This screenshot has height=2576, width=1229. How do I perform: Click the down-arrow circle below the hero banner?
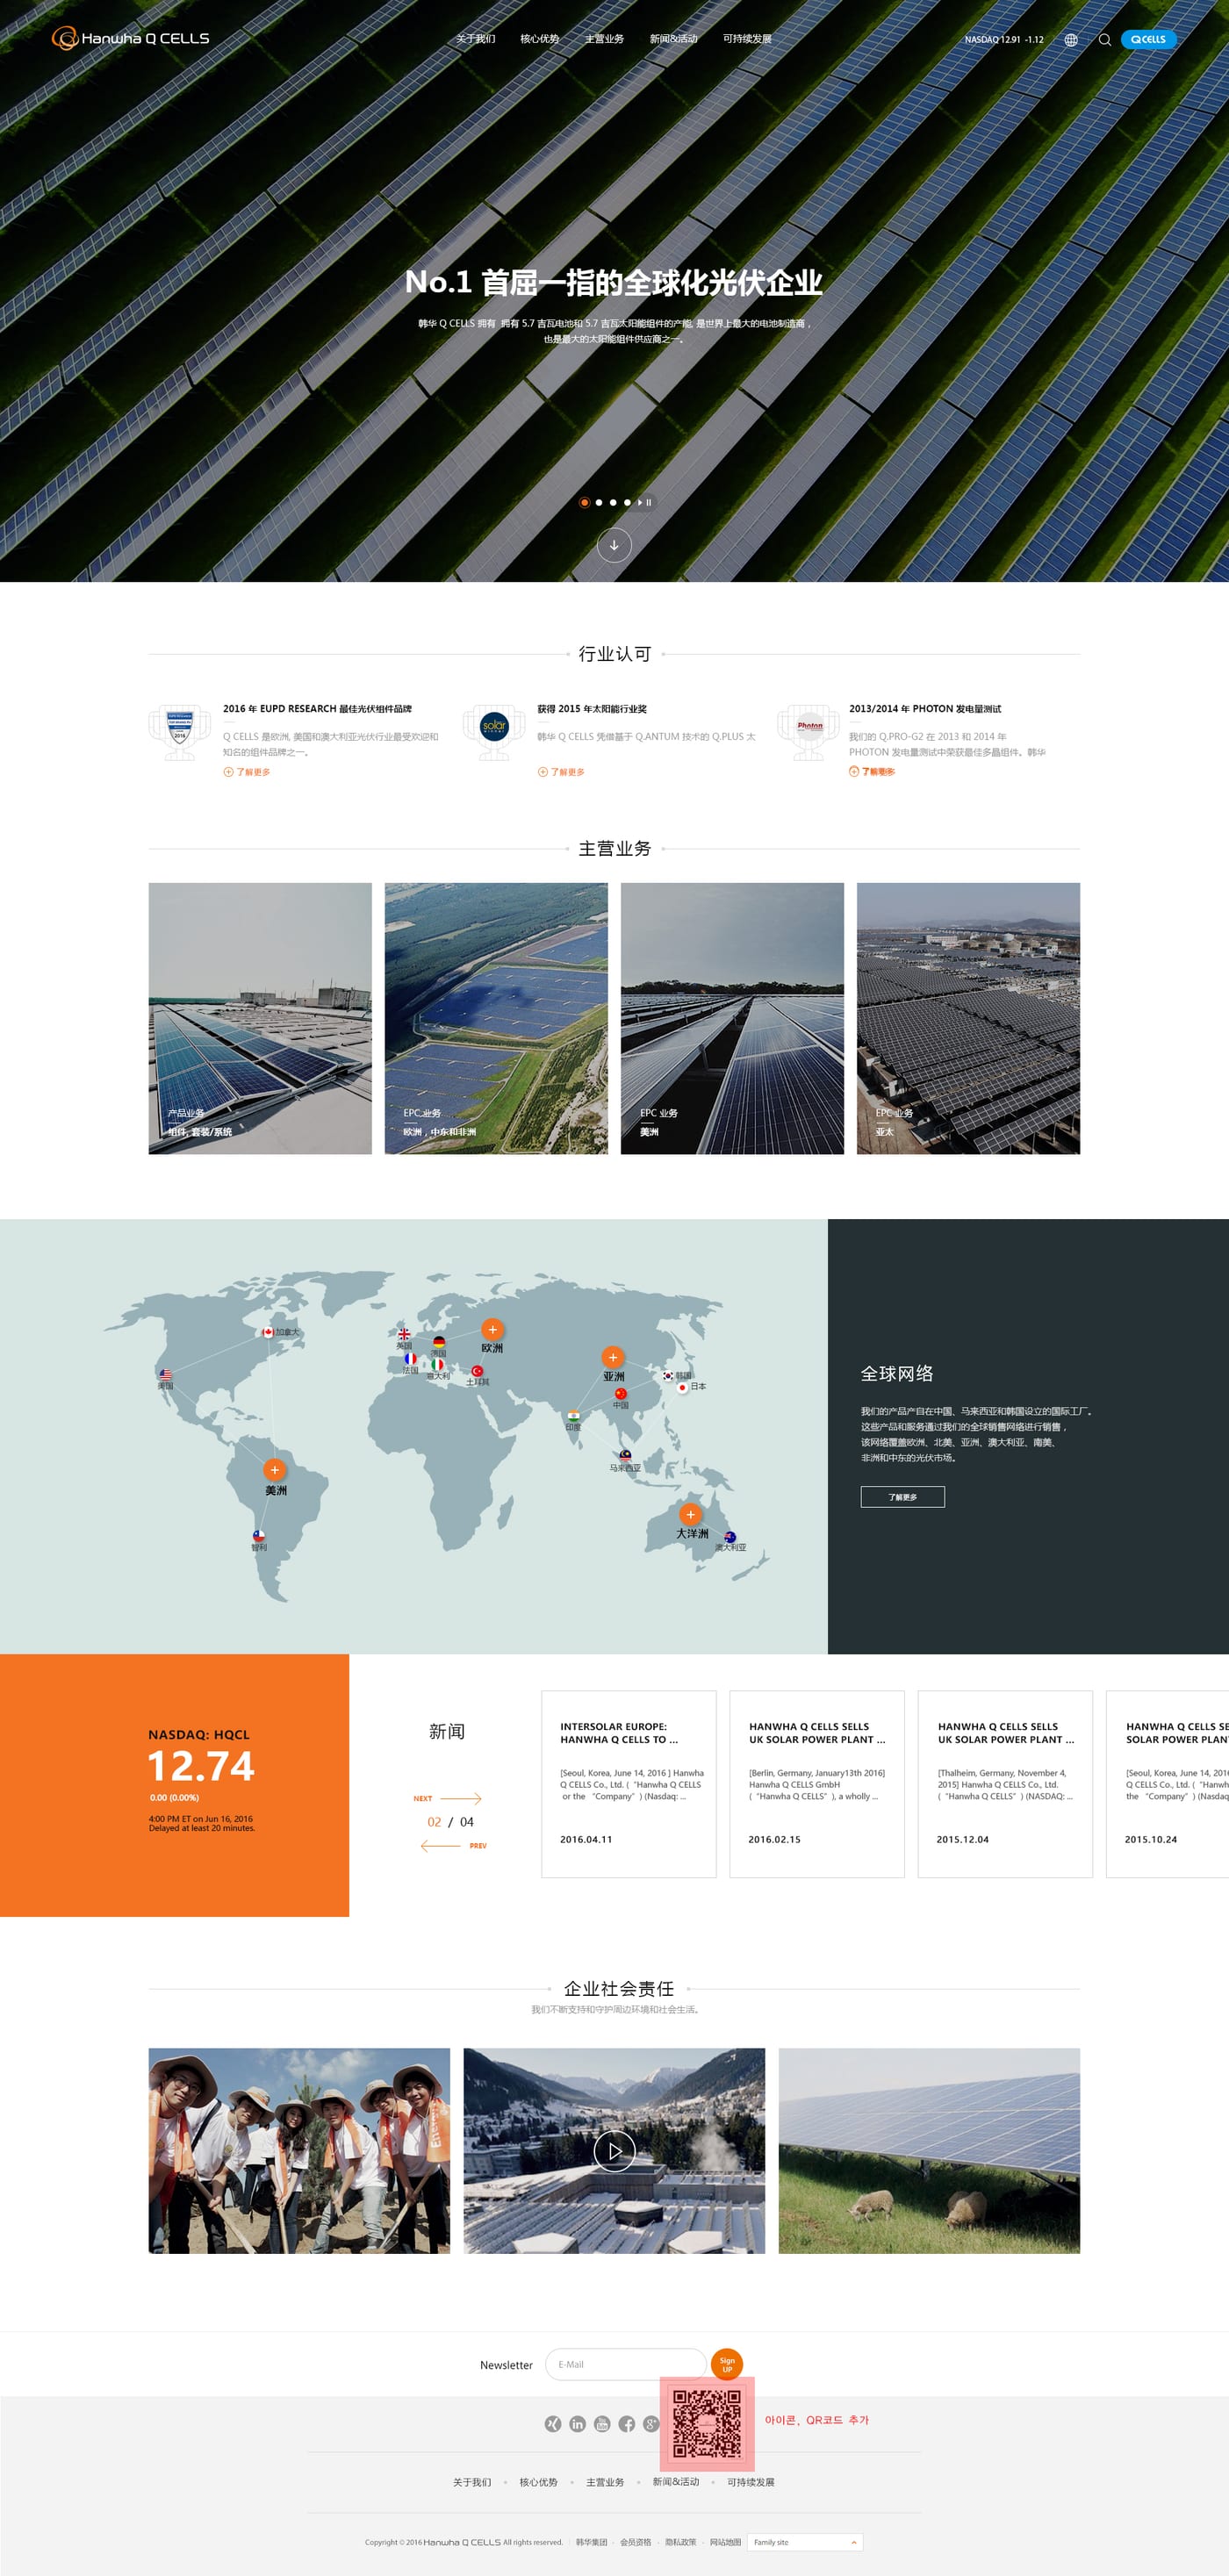coord(614,545)
